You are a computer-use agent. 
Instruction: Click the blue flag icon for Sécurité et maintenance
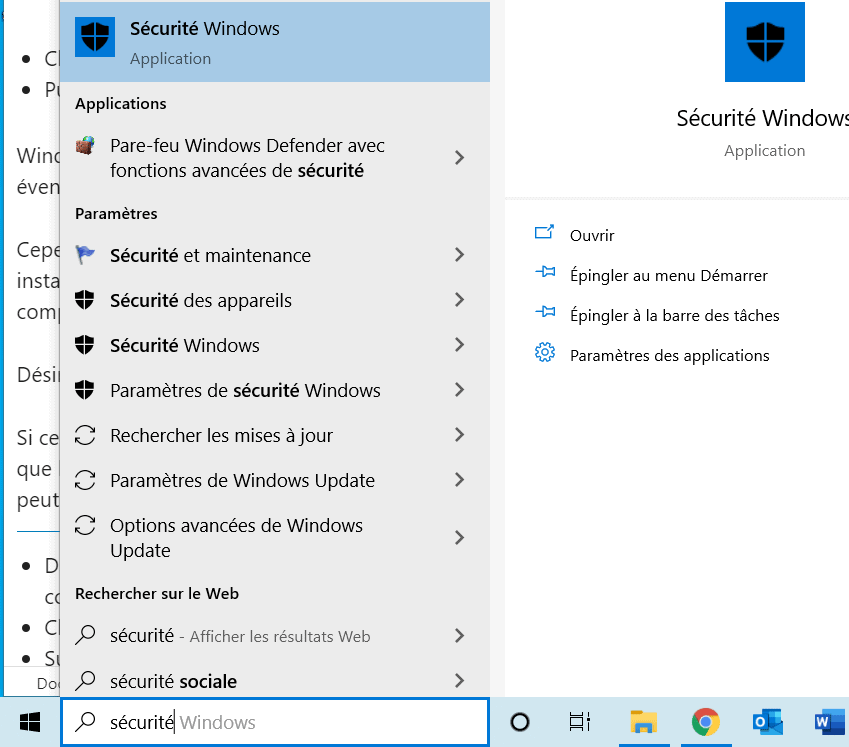85,254
